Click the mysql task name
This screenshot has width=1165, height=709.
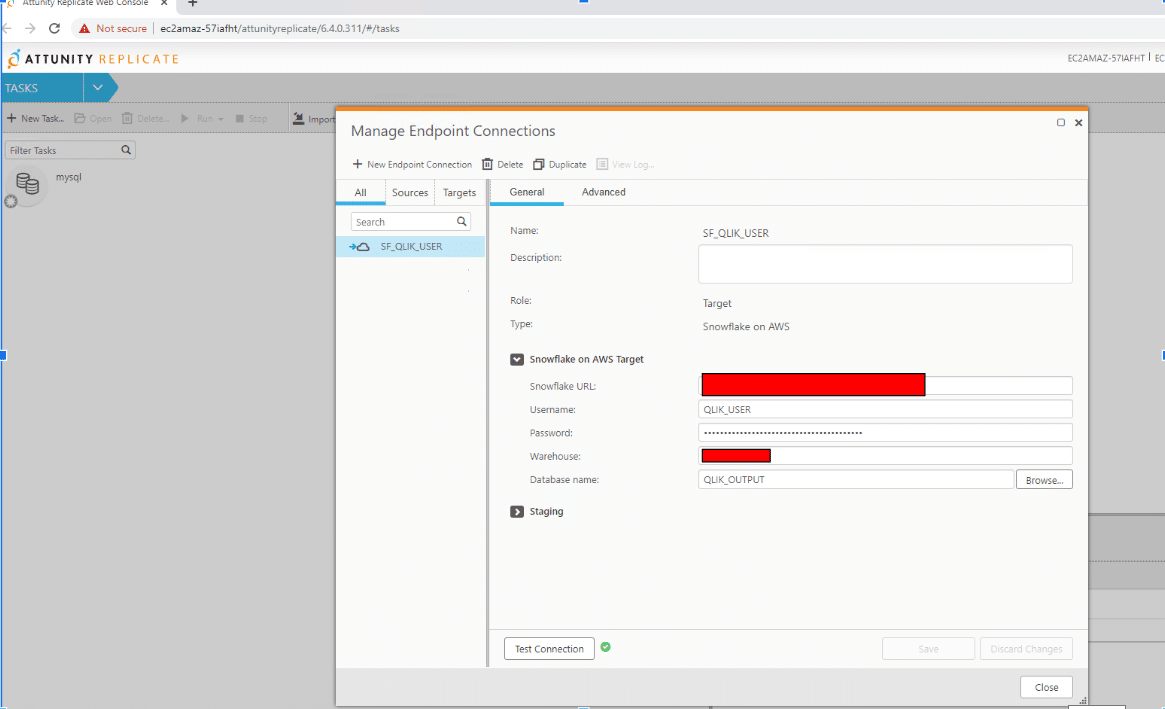pyautogui.click(x=68, y=177)
